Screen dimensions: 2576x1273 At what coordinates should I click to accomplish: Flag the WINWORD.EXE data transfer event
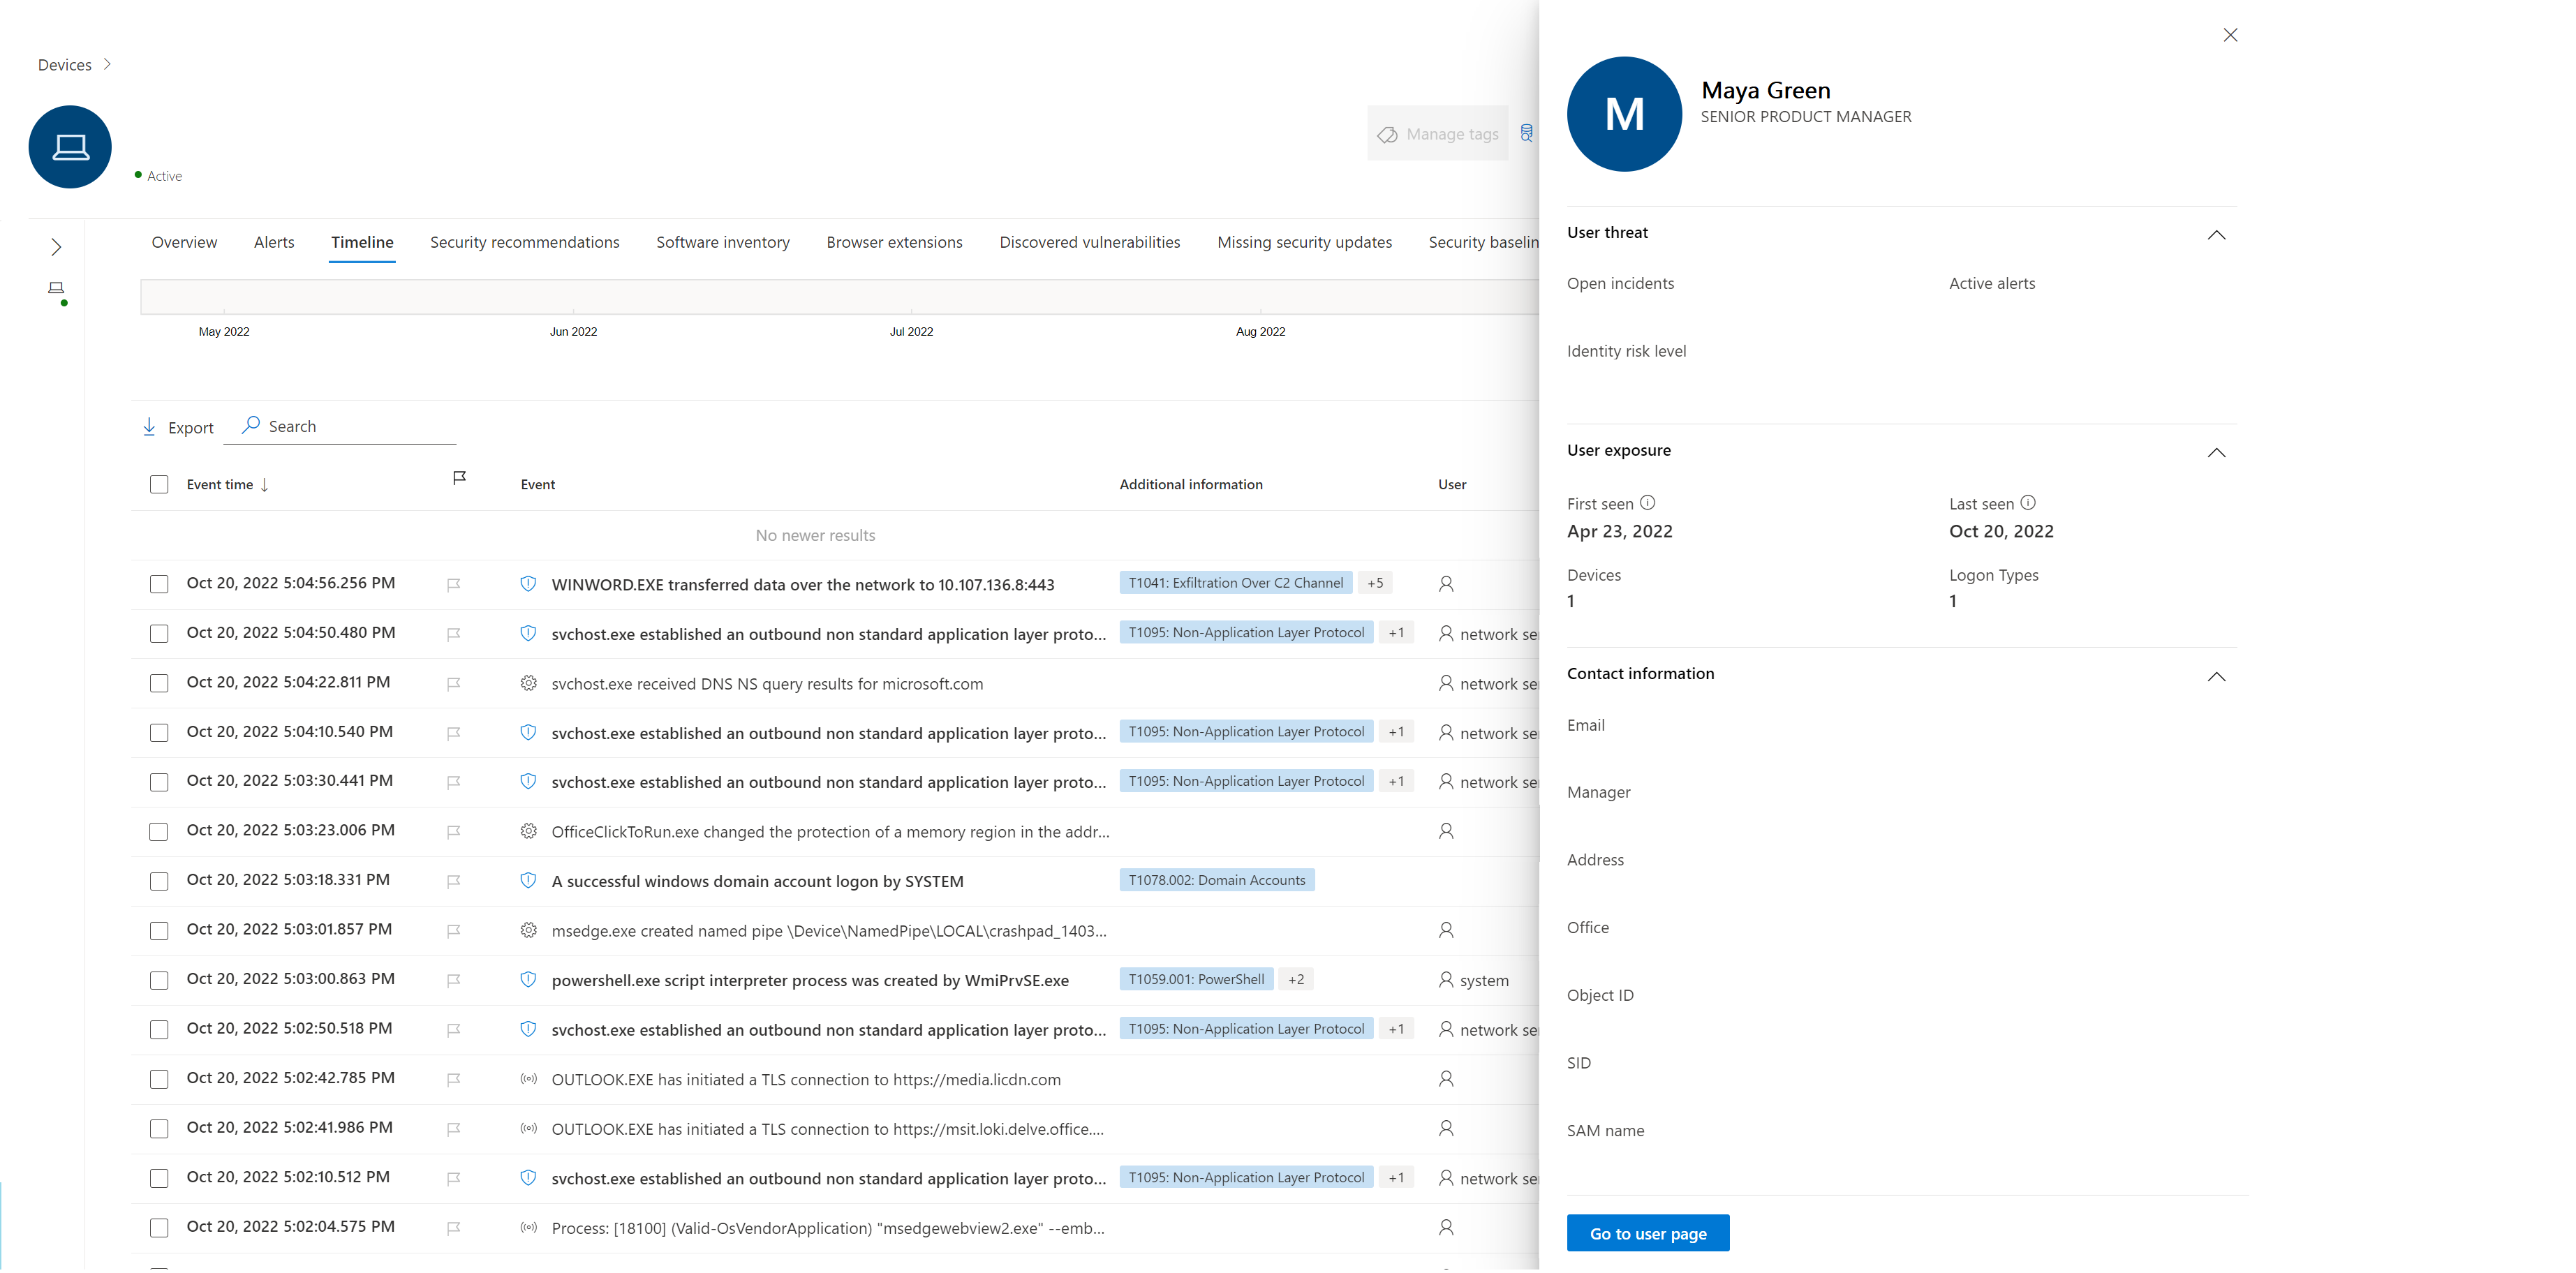coord(453,584)
